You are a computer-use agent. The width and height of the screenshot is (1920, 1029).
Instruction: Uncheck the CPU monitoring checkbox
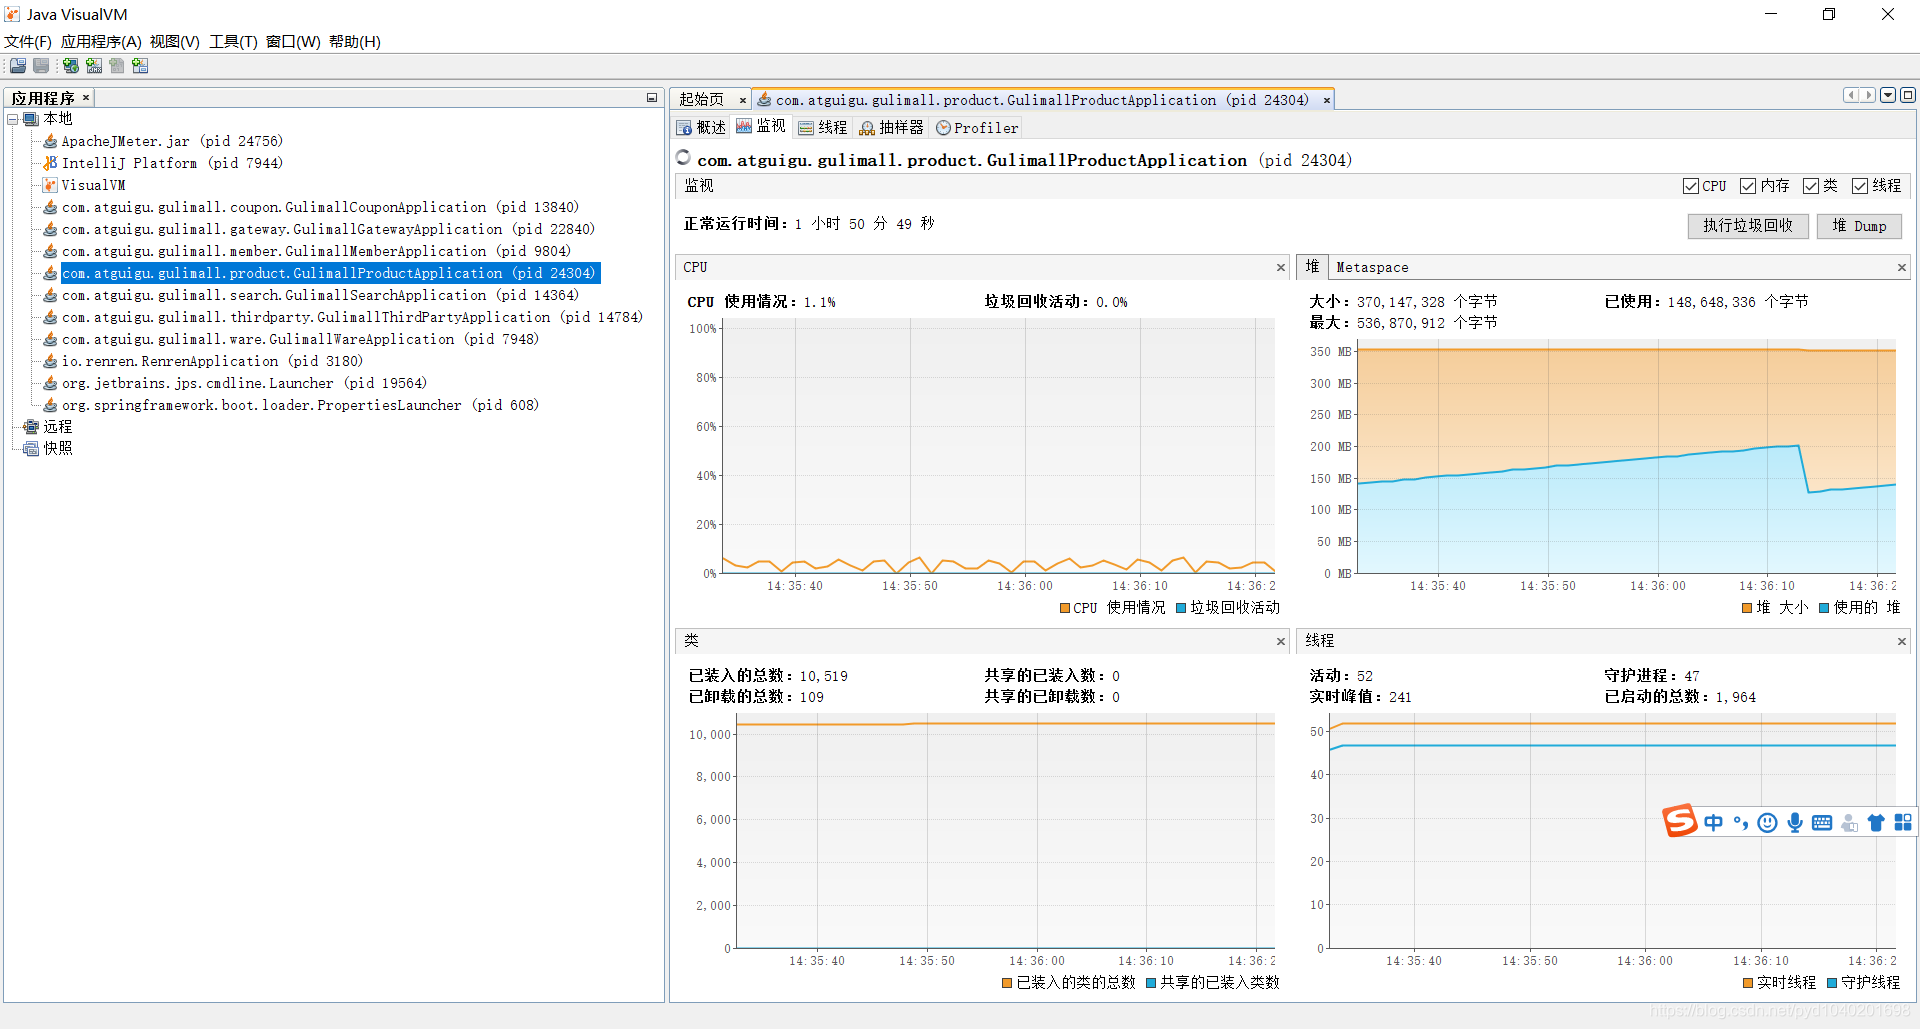pos(1691,186)
